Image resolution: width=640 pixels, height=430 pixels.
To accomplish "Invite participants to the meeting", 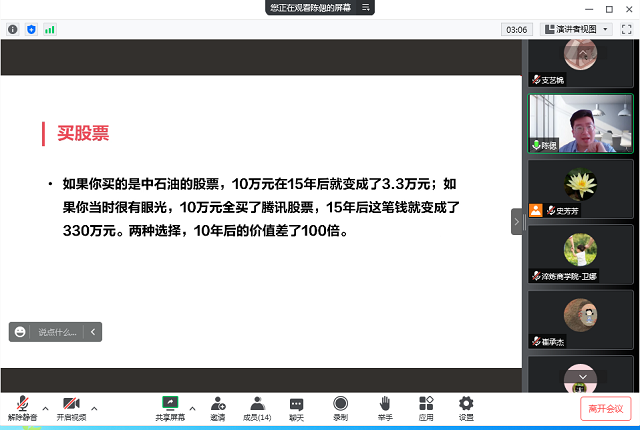I will pos(218,408).
